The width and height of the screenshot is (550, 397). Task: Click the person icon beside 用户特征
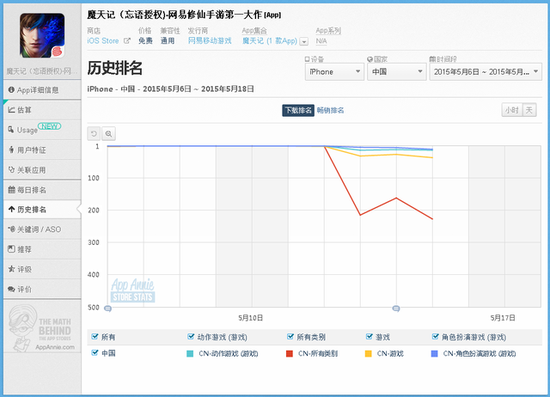pyautogui.click(x=11, y=150)
